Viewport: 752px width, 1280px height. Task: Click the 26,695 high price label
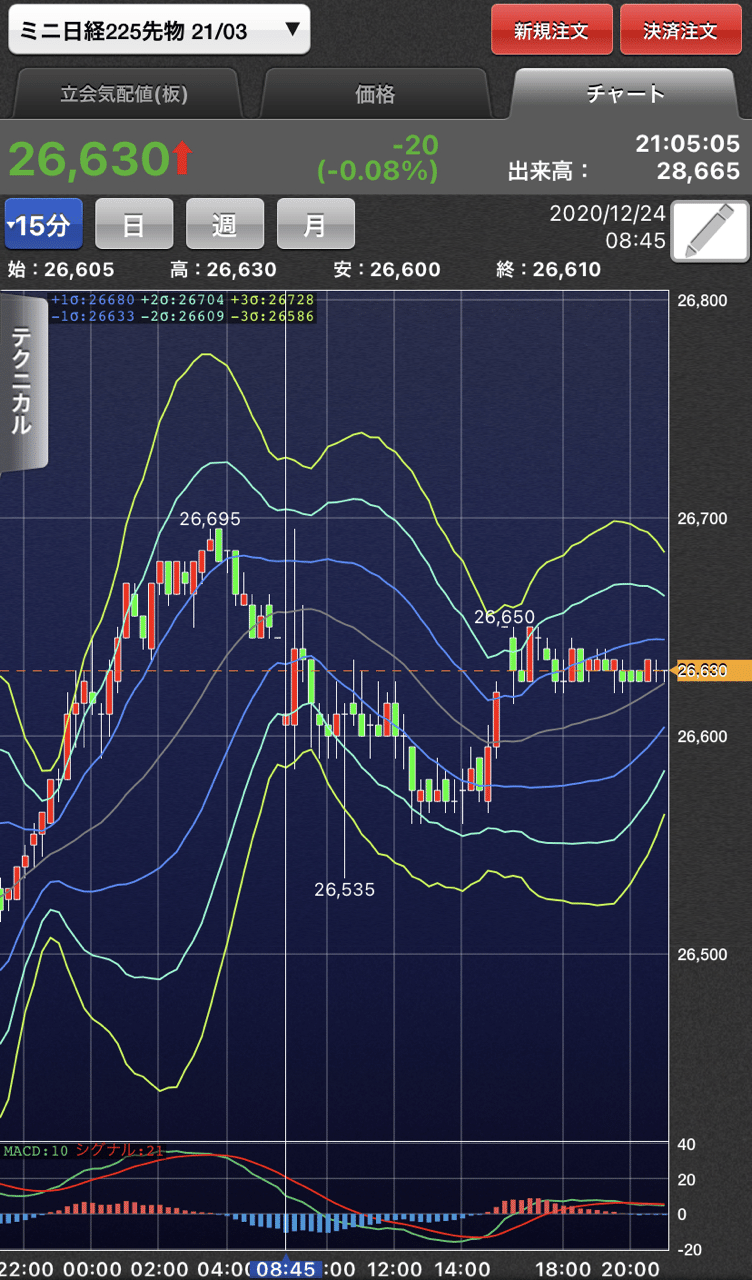click(x=210, y=519)
